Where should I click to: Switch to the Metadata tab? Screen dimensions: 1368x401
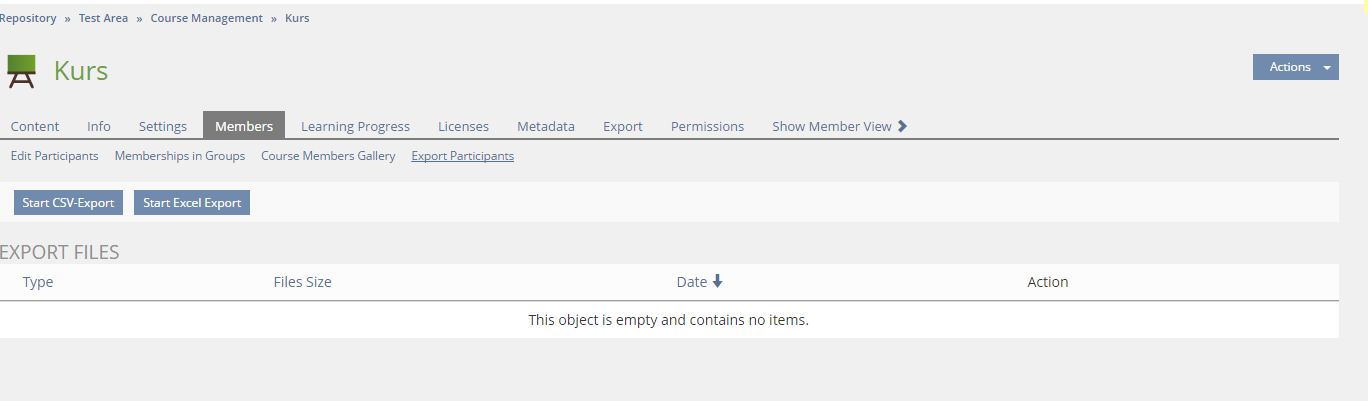[x=546, y=126]
